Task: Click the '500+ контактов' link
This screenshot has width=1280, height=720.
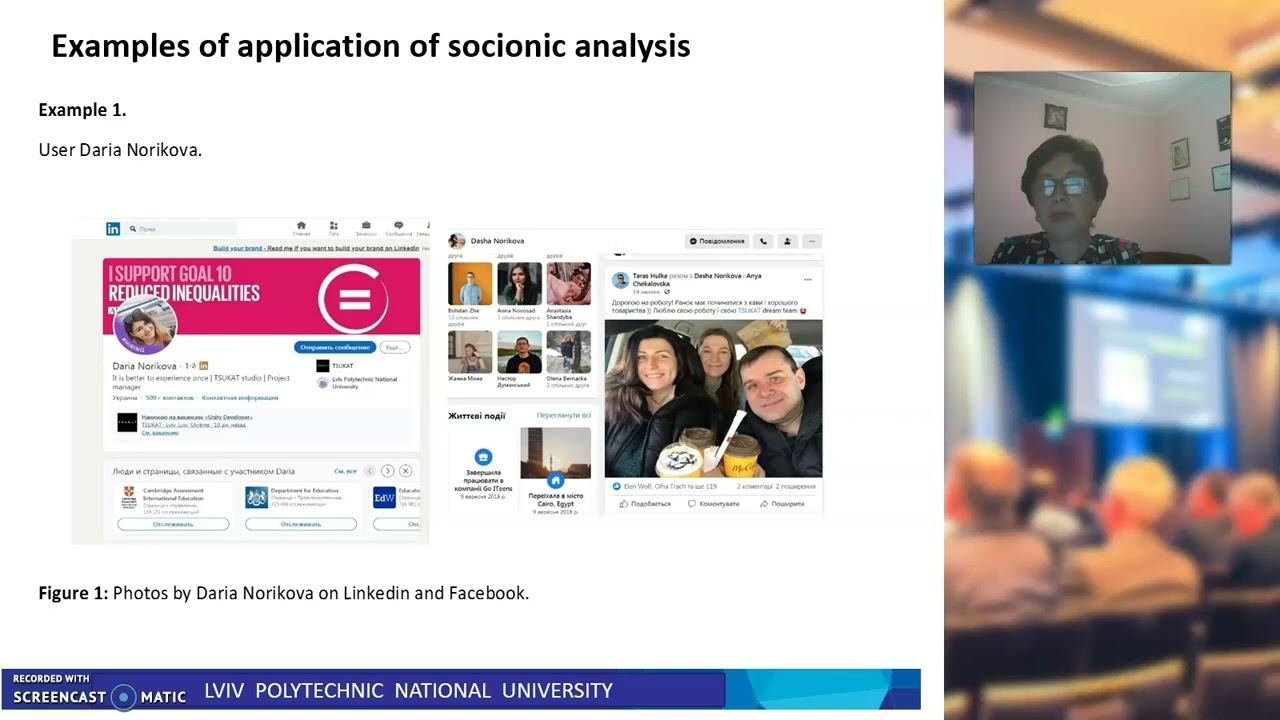Action: [171, 398]
